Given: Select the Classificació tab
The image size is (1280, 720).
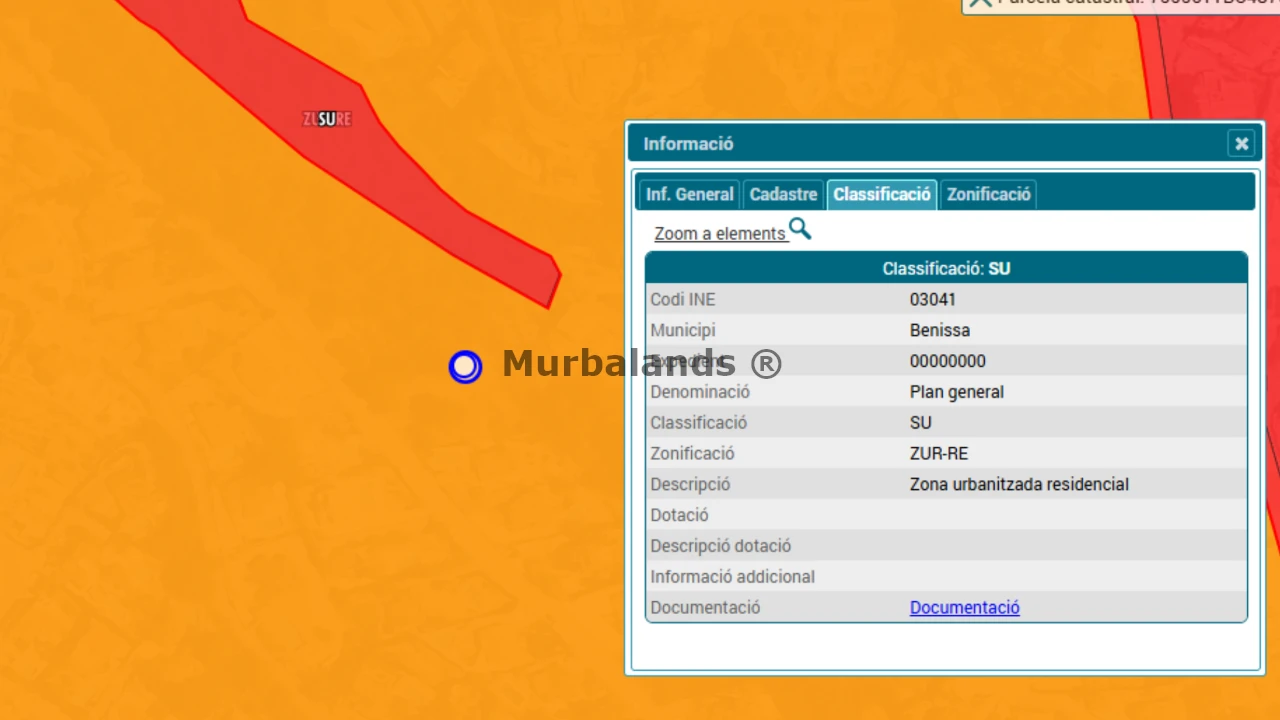Looking at the screenshot, I should coord(882,194).
